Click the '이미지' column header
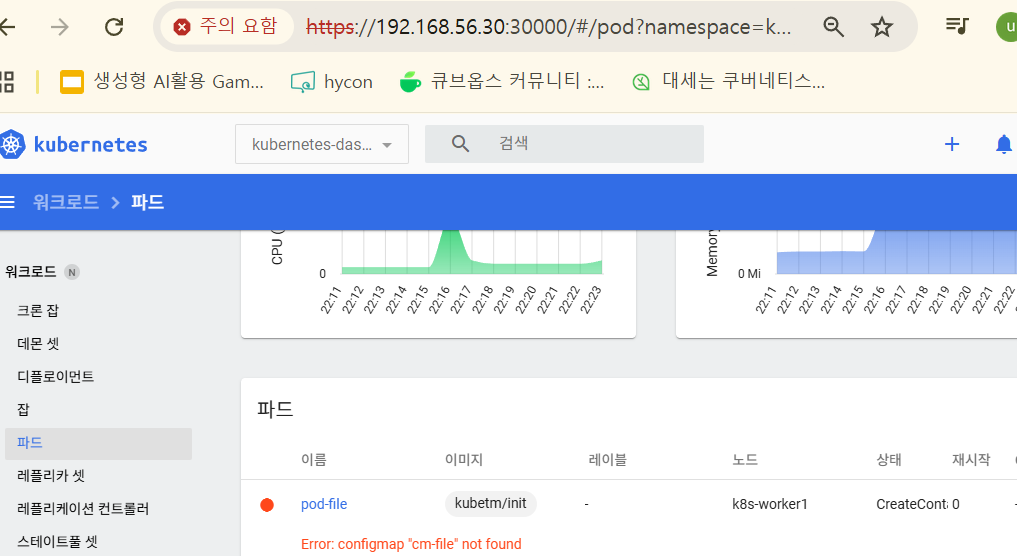Viewport: 1017px width, 556px height. point(464,460)
